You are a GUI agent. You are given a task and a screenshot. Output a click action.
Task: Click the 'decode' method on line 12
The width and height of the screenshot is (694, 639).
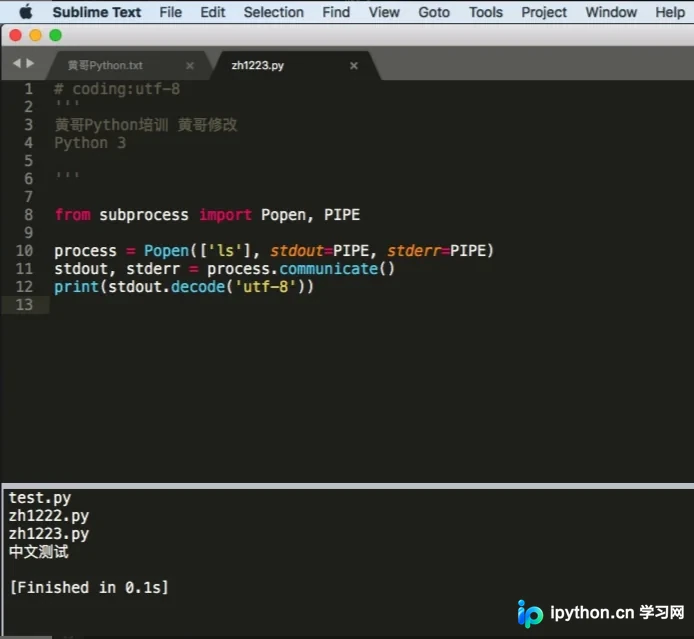coord(198,287)
